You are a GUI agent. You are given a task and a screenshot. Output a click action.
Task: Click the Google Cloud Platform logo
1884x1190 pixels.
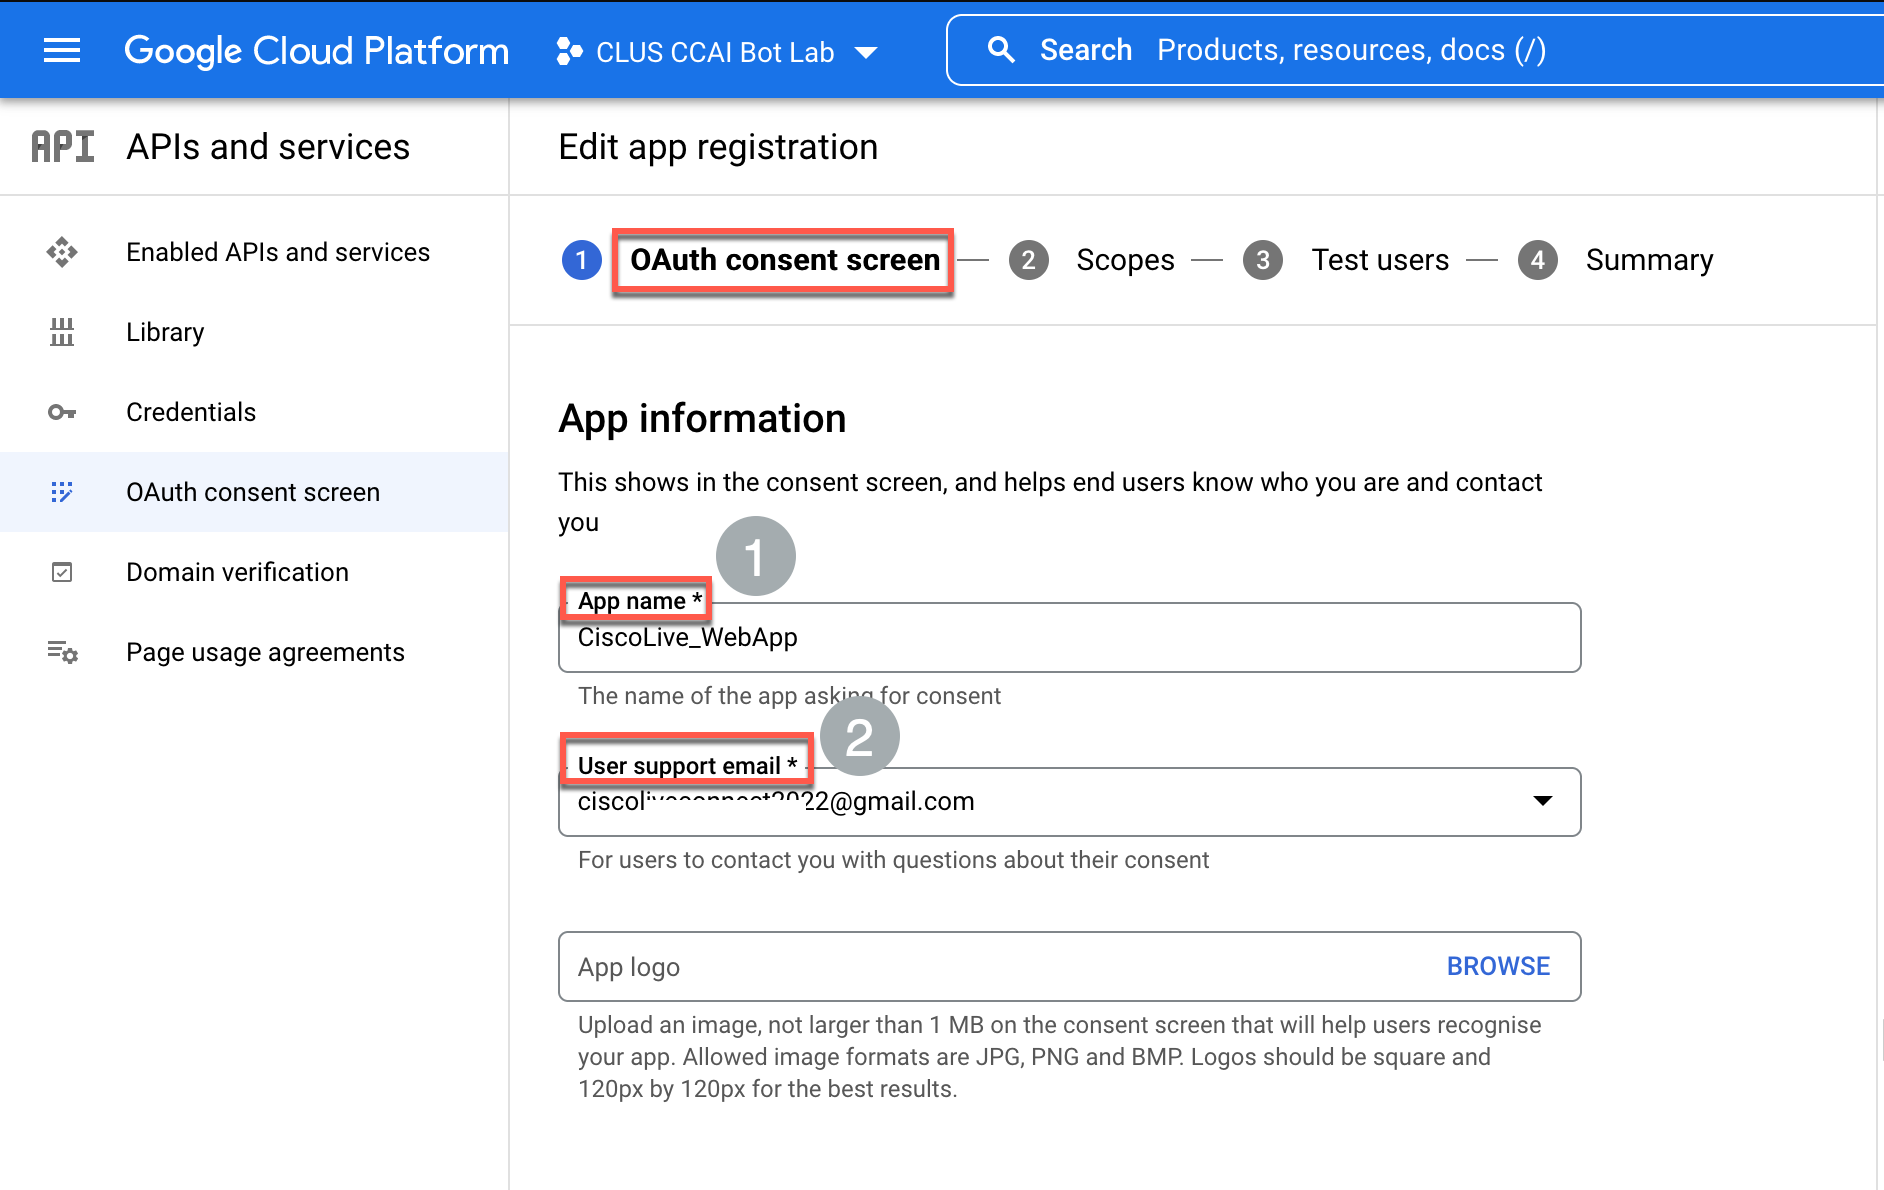(x=316, y=51)
